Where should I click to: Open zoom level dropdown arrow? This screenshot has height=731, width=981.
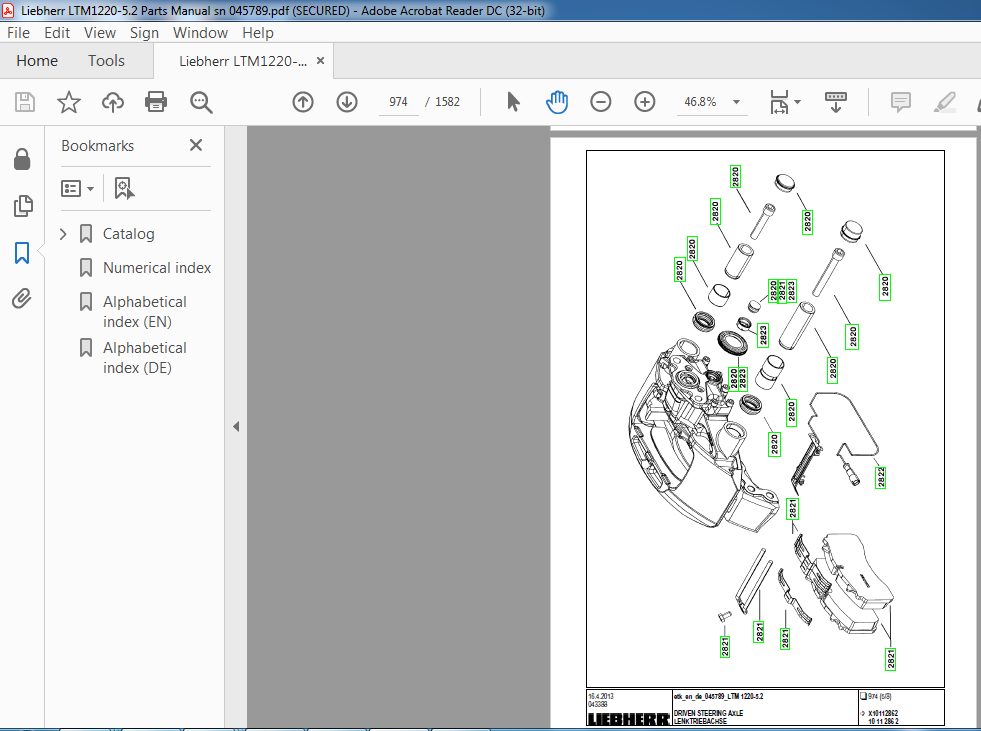pyautogui.click(x=736, y=102)
